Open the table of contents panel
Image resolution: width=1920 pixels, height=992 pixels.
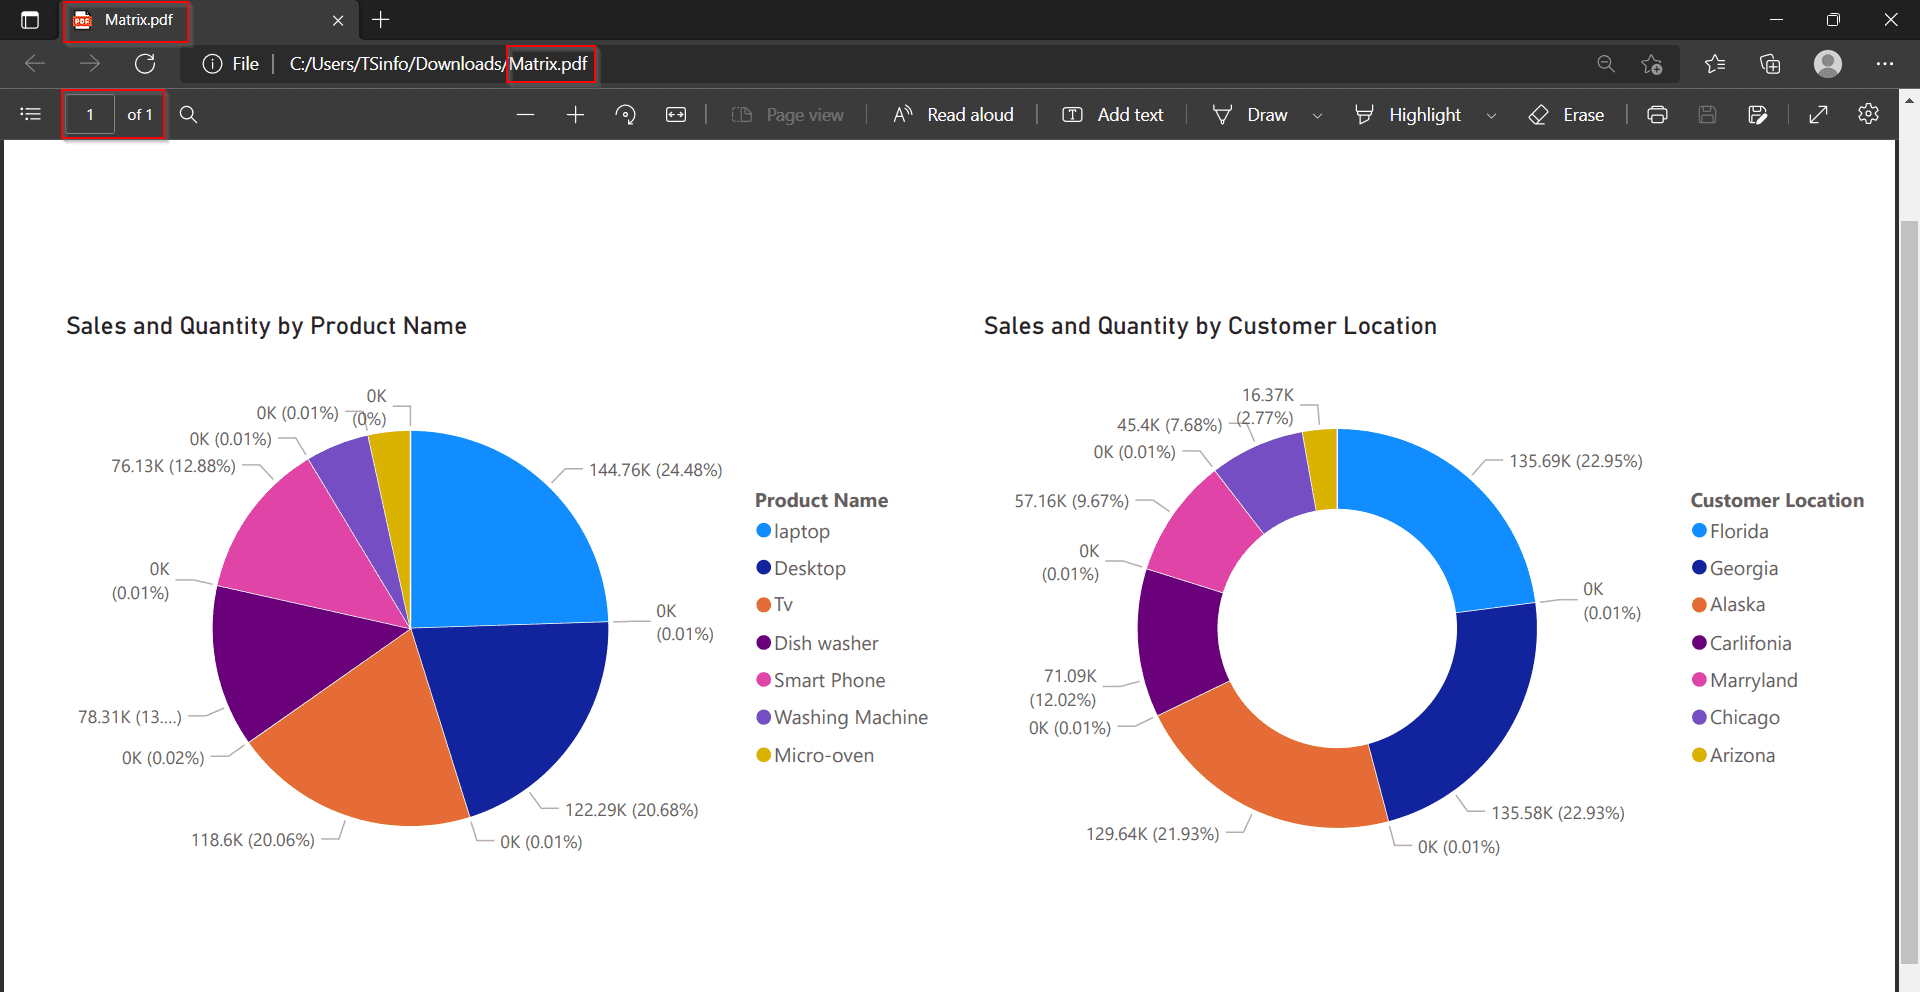point(30,114)
